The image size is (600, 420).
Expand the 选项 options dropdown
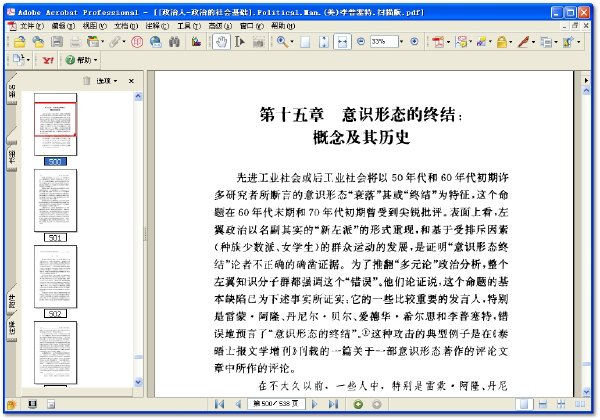coord(106,81)
